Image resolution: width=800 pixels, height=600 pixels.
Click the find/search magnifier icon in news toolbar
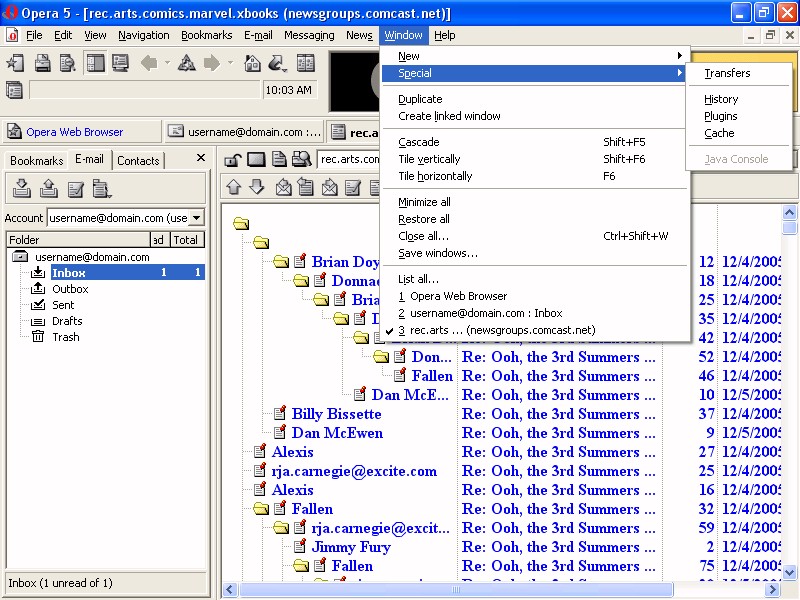tap(302, 160)
